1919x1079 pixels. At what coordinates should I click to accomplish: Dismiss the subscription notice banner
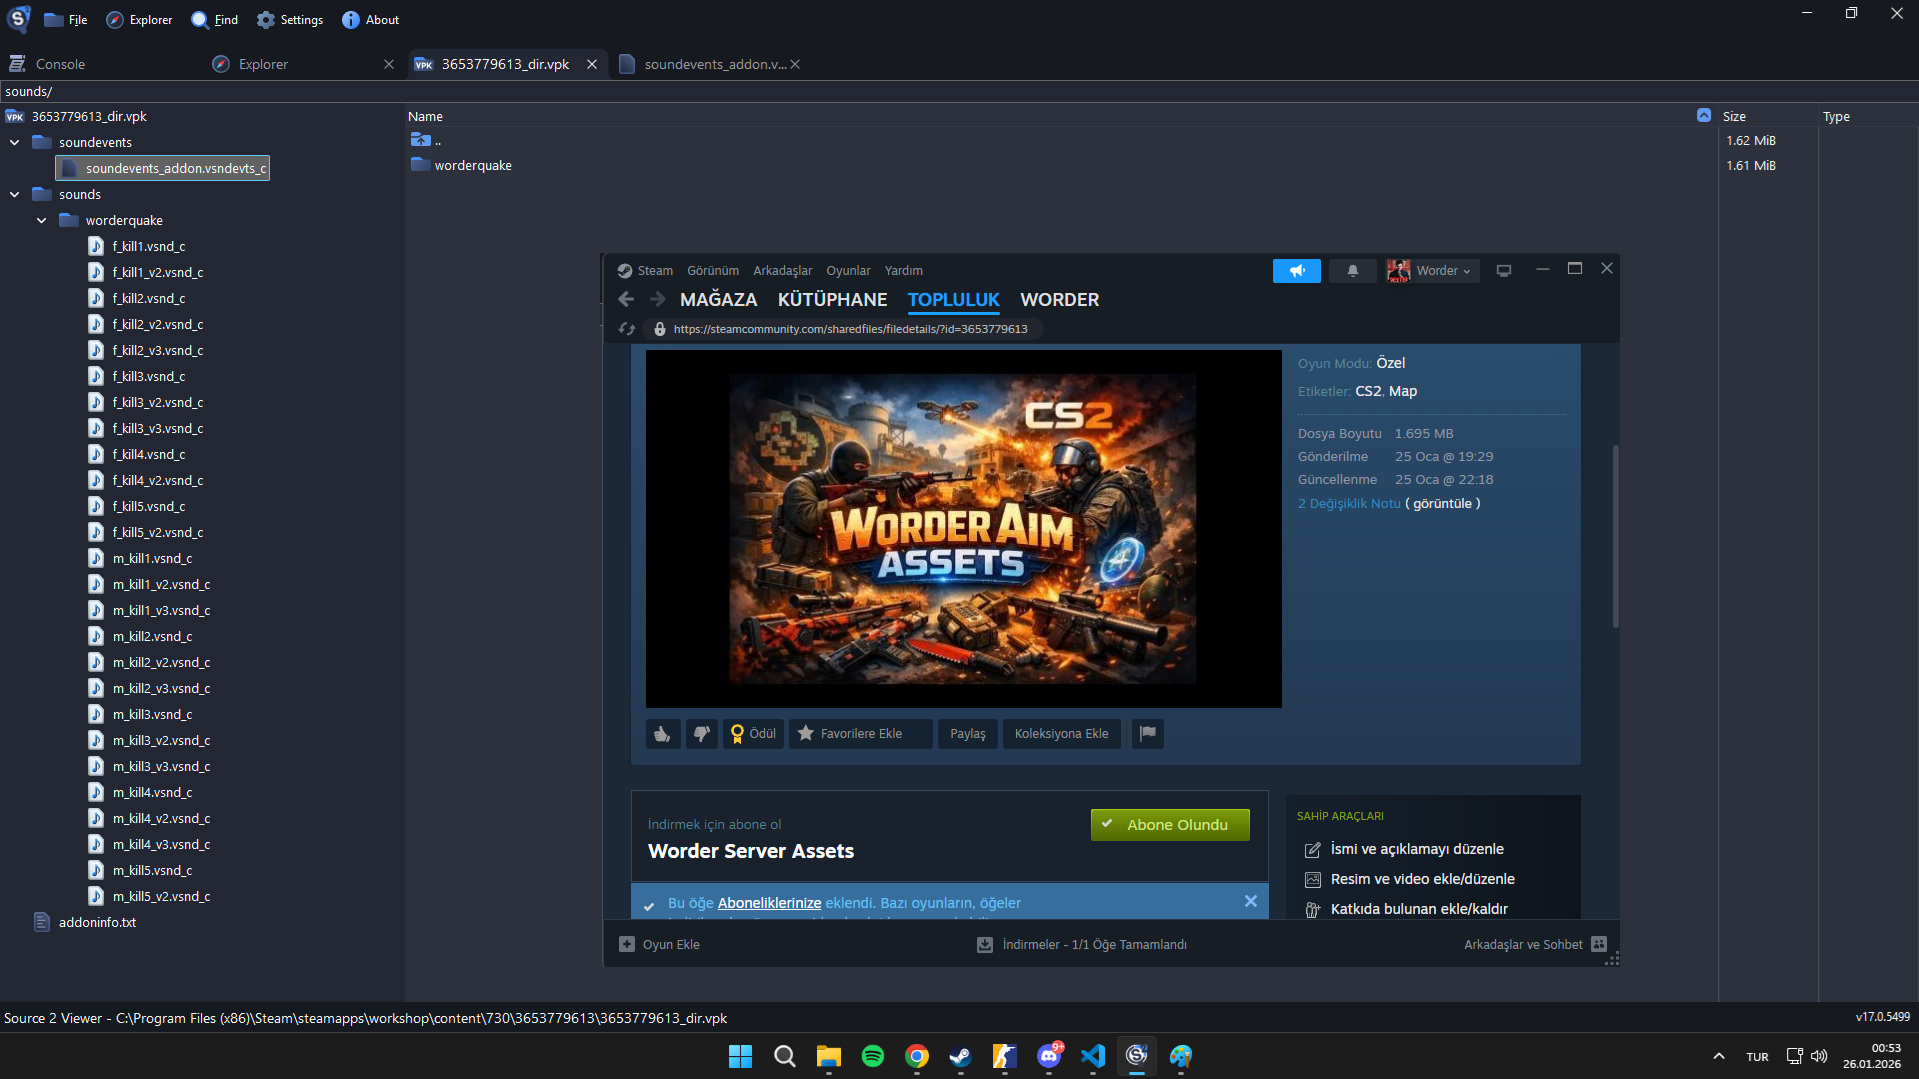point(1250,902)
